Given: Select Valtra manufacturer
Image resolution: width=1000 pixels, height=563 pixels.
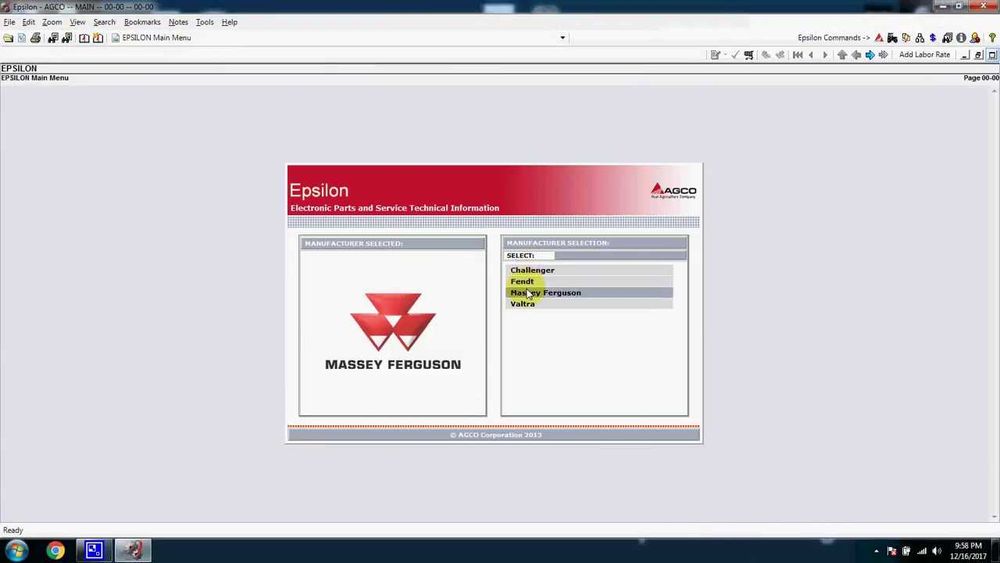Looking at the screenshot, I should point(589,304).
